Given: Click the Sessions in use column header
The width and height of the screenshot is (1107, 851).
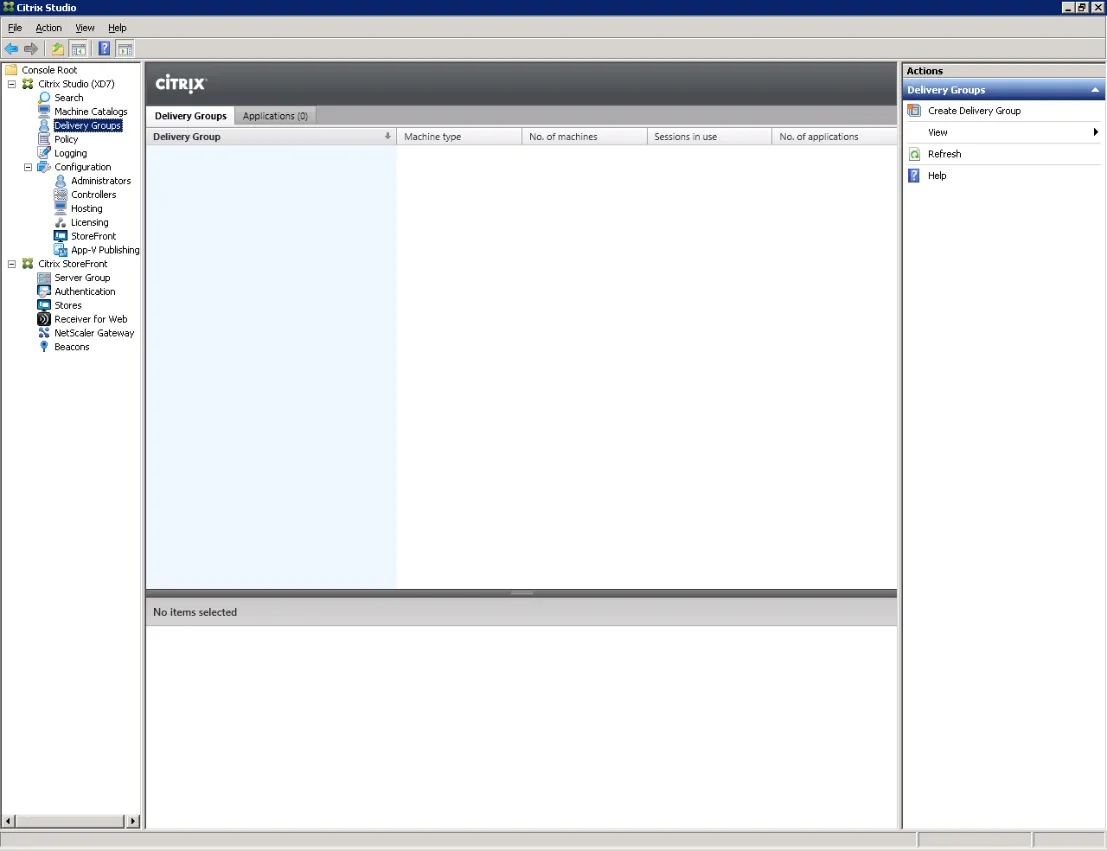Looking at the screenshot, I should tap(710, 136).
